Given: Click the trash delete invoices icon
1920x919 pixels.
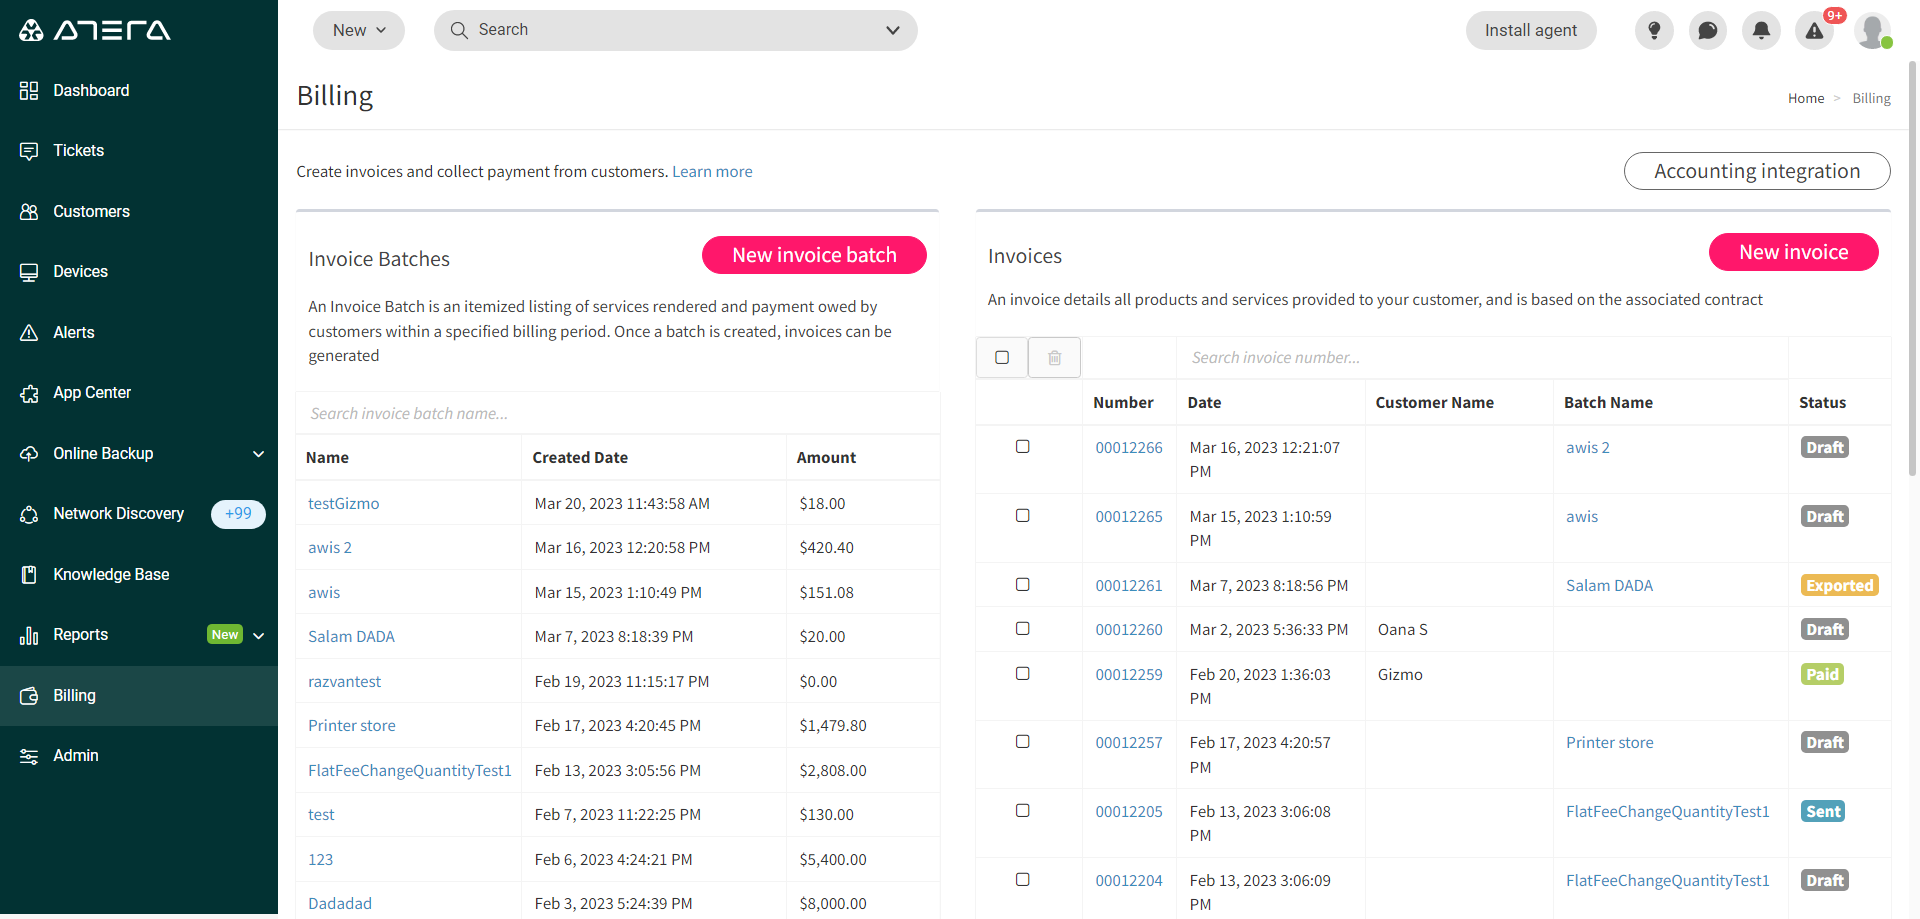Looking at the screenshot, I should 1054,357.
